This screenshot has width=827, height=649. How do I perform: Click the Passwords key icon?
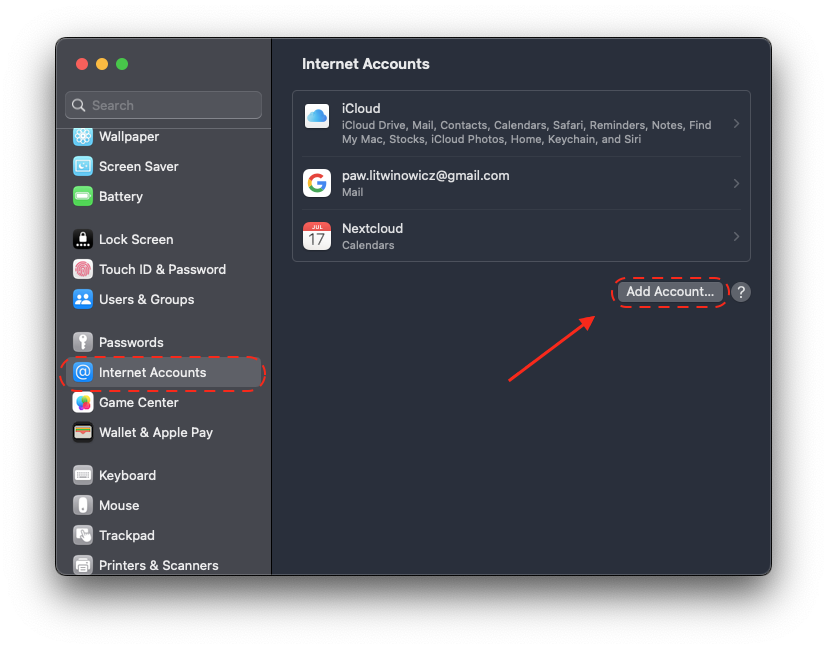83,343
